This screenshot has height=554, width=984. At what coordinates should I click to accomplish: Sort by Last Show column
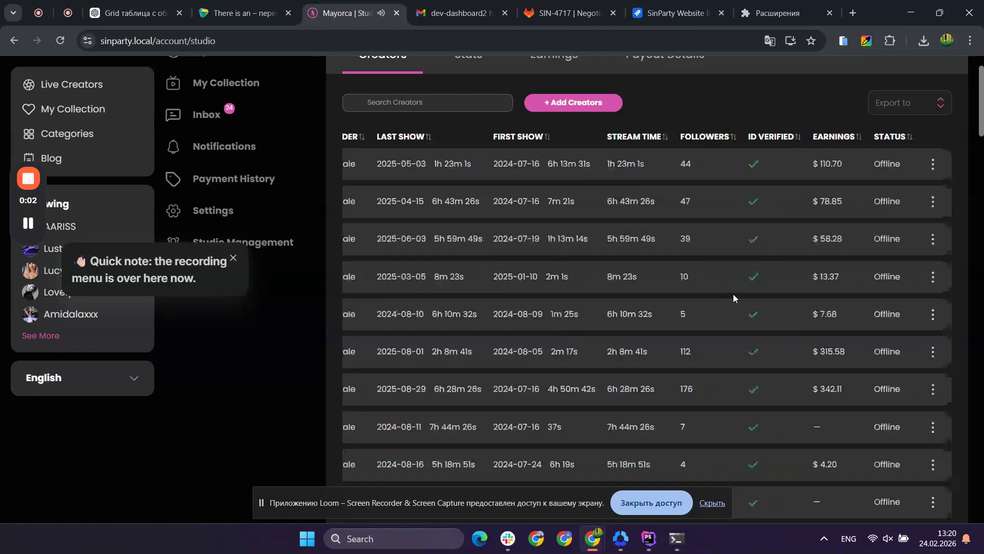[404, 137]
